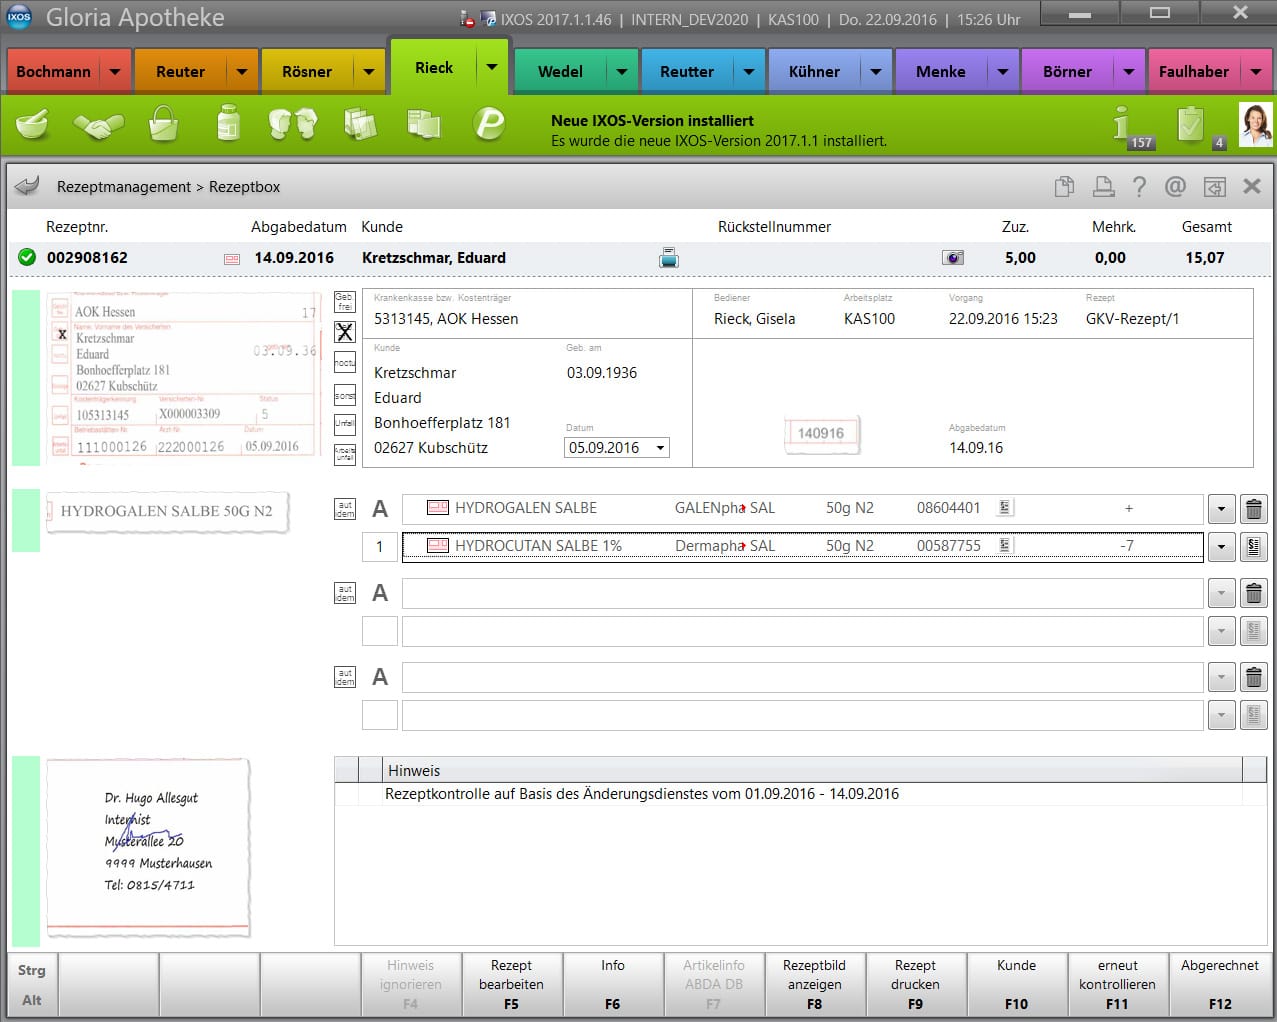The width and height of the screenshot is (1277, 1022).
Task: Click the handshake icon in green toolbar
Action: [x=99, y=125]
